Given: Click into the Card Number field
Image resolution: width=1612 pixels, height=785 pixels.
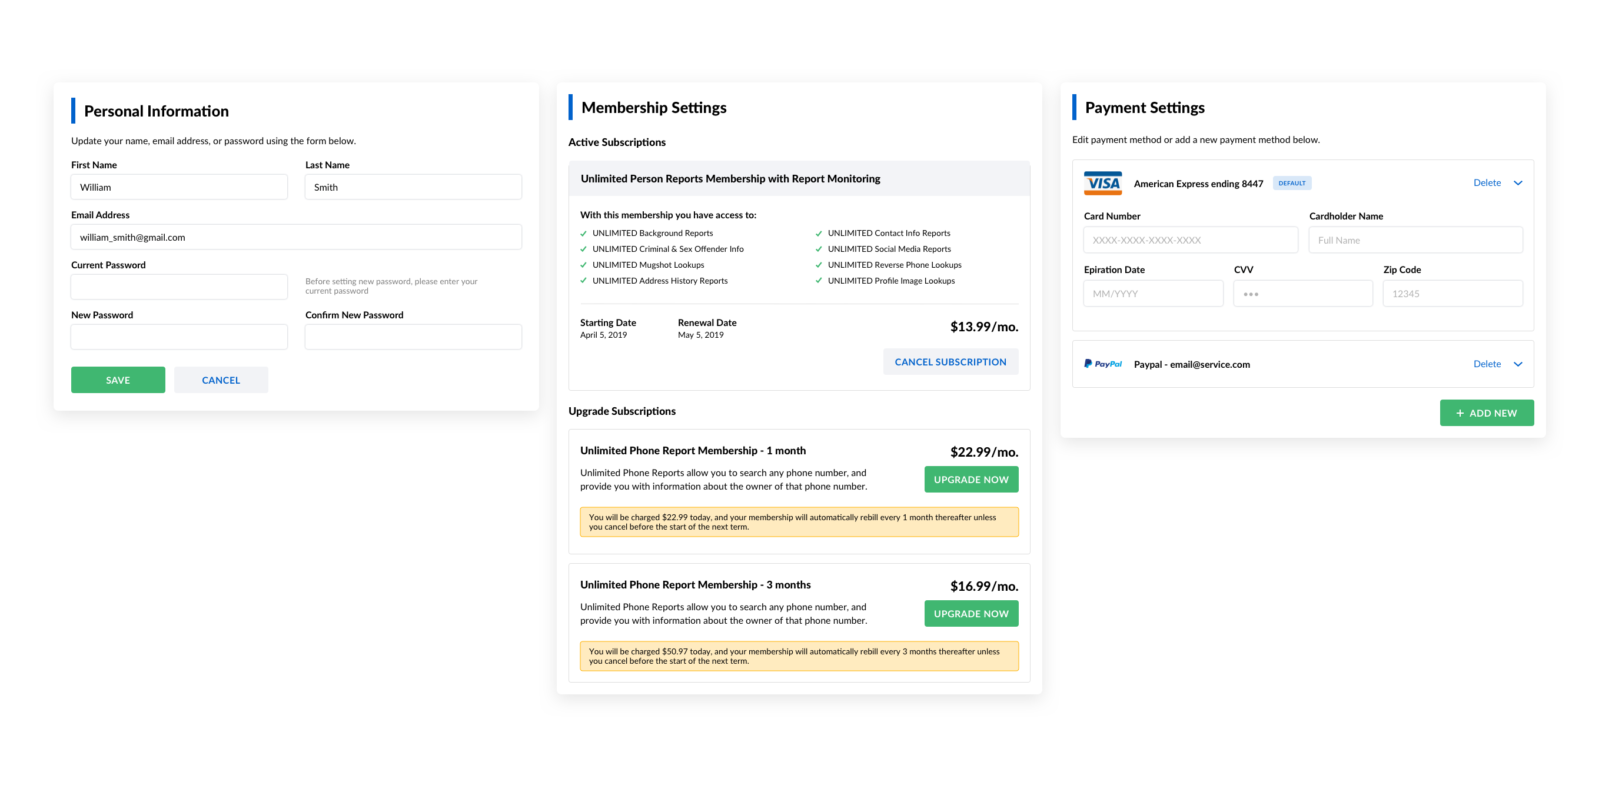Looking at the screenshot, I should point(1190,240).
